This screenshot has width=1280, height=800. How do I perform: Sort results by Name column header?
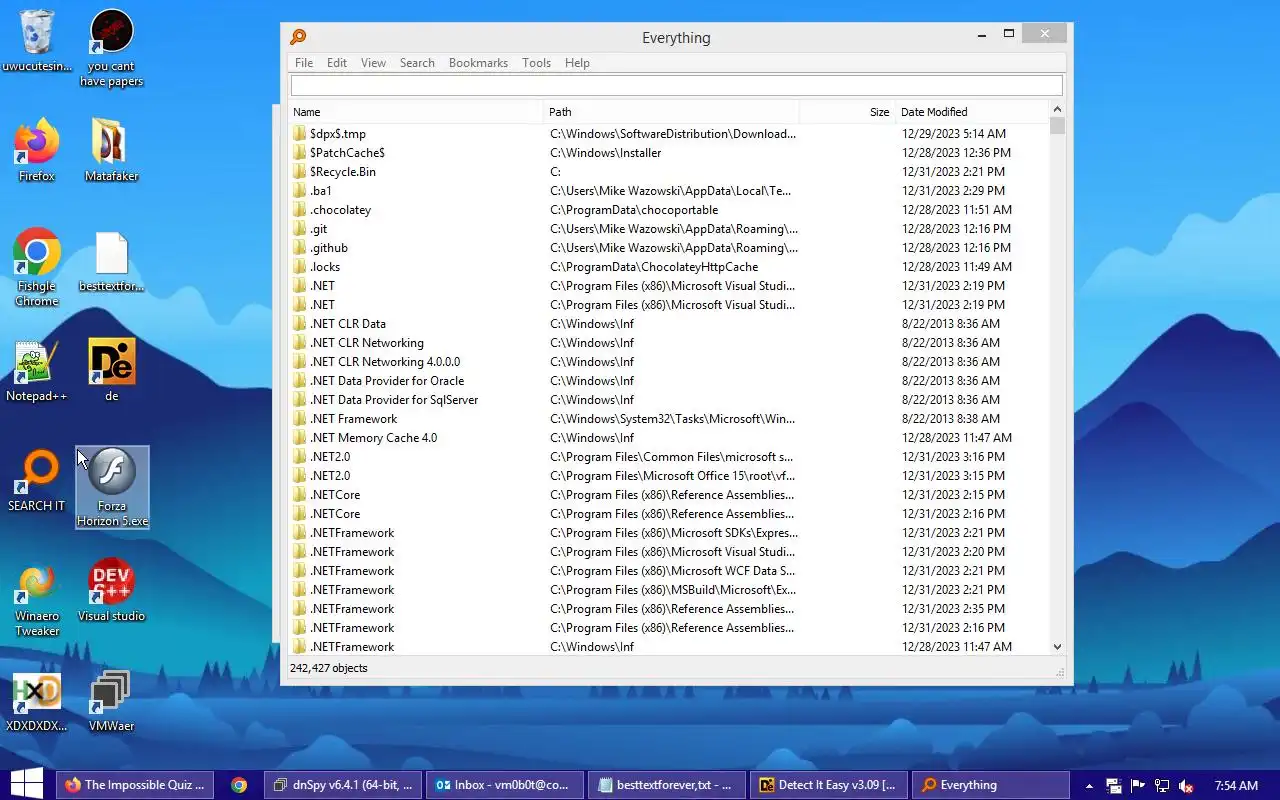pyautogui.click(x=416, y=112)
